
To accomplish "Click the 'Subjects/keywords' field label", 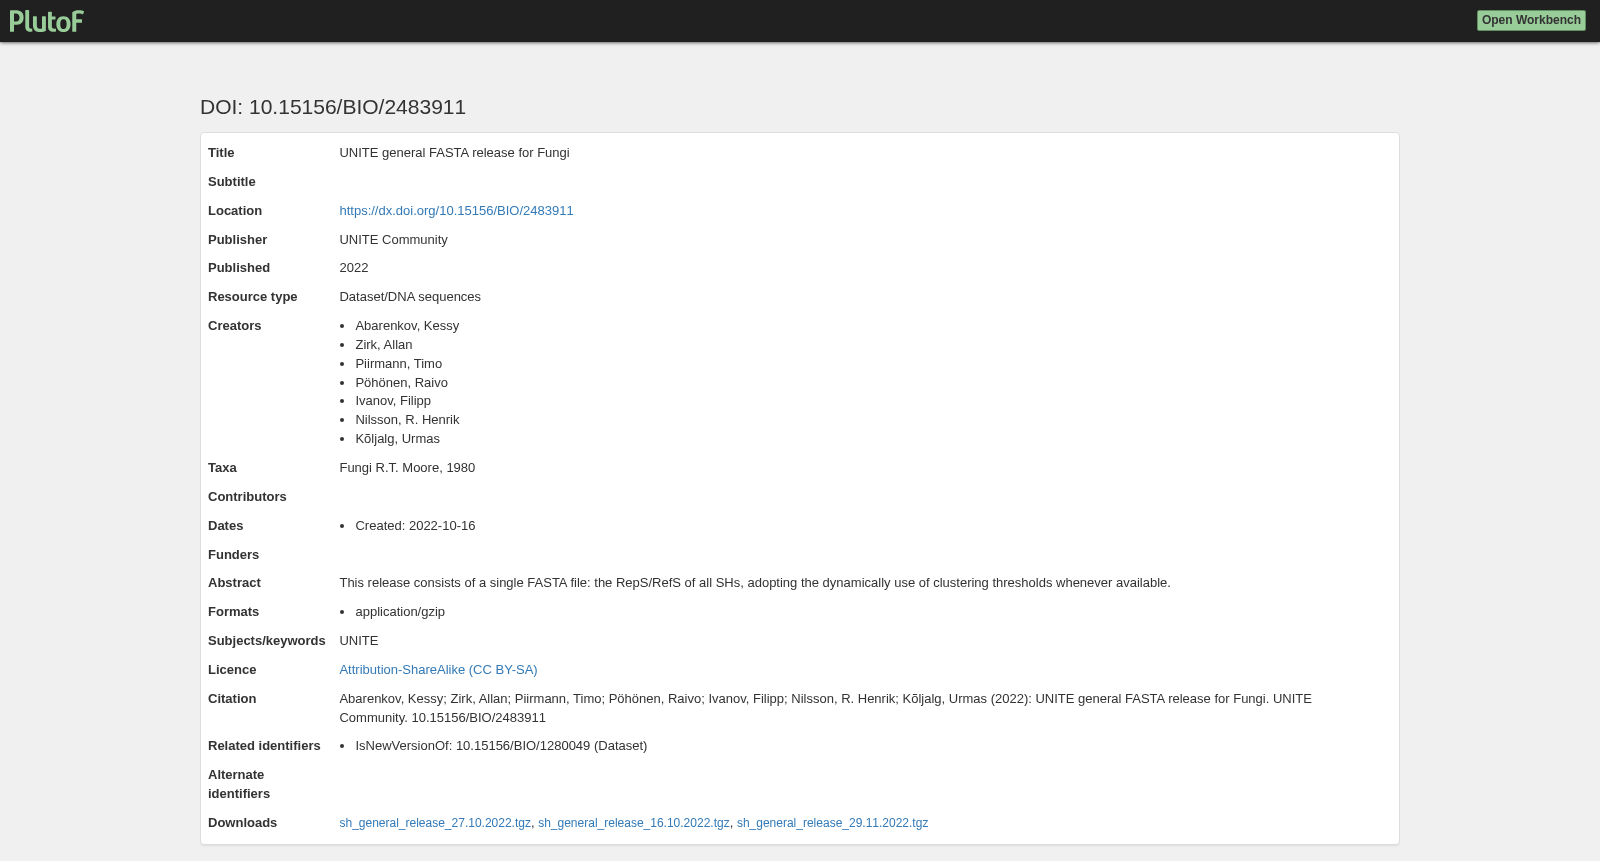I will pyautogui.click(x=267, y=641).
